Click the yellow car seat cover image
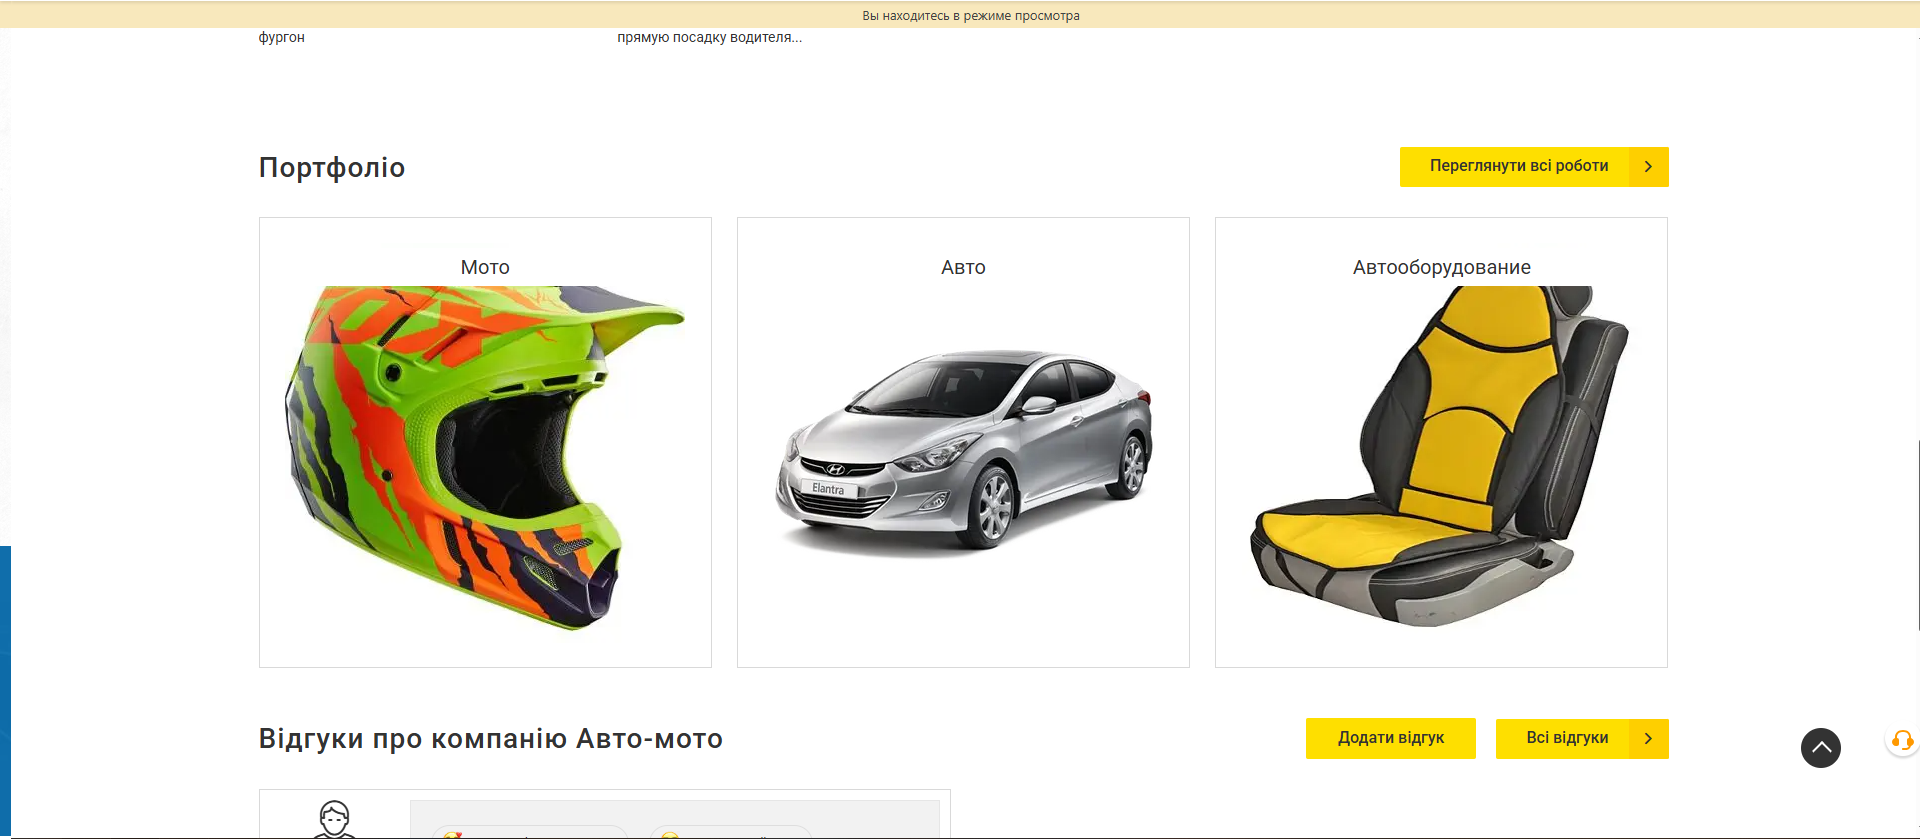Image resolution: width=1920 pixels, height=839 pixels. (1441, 458)
